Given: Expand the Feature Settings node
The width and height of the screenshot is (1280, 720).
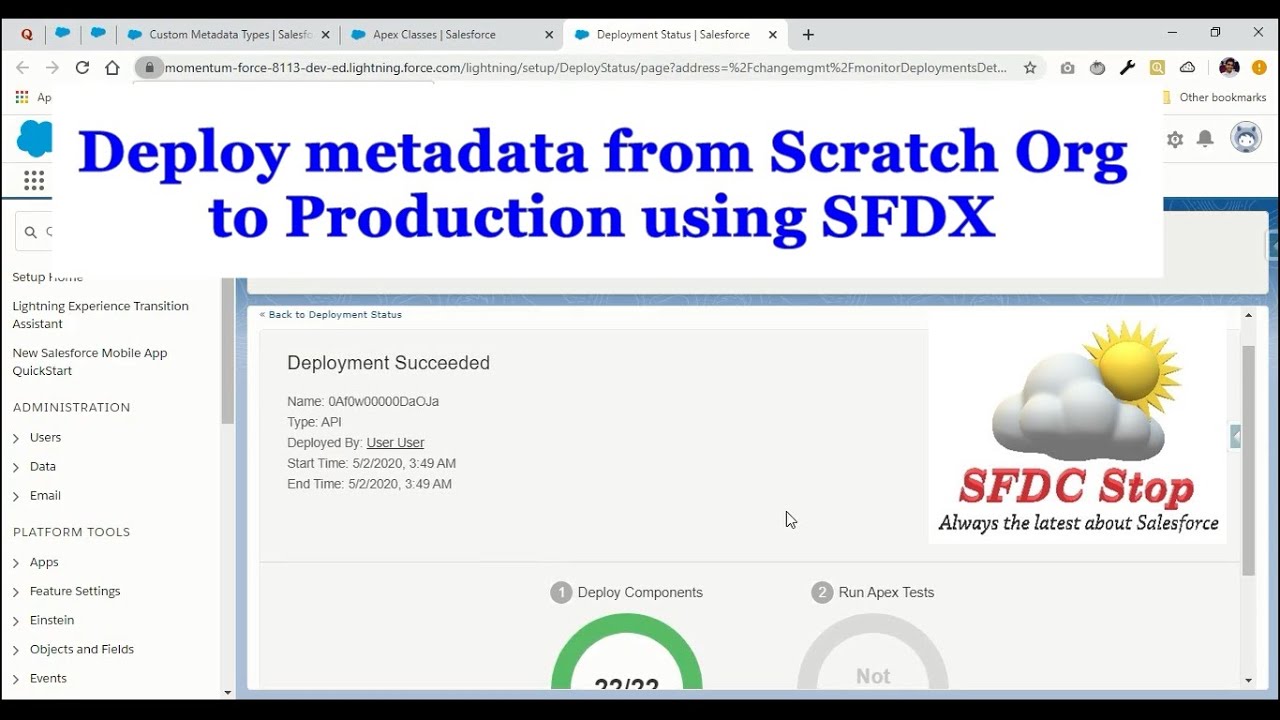Looking at the screenshot, I should (16, 592).
